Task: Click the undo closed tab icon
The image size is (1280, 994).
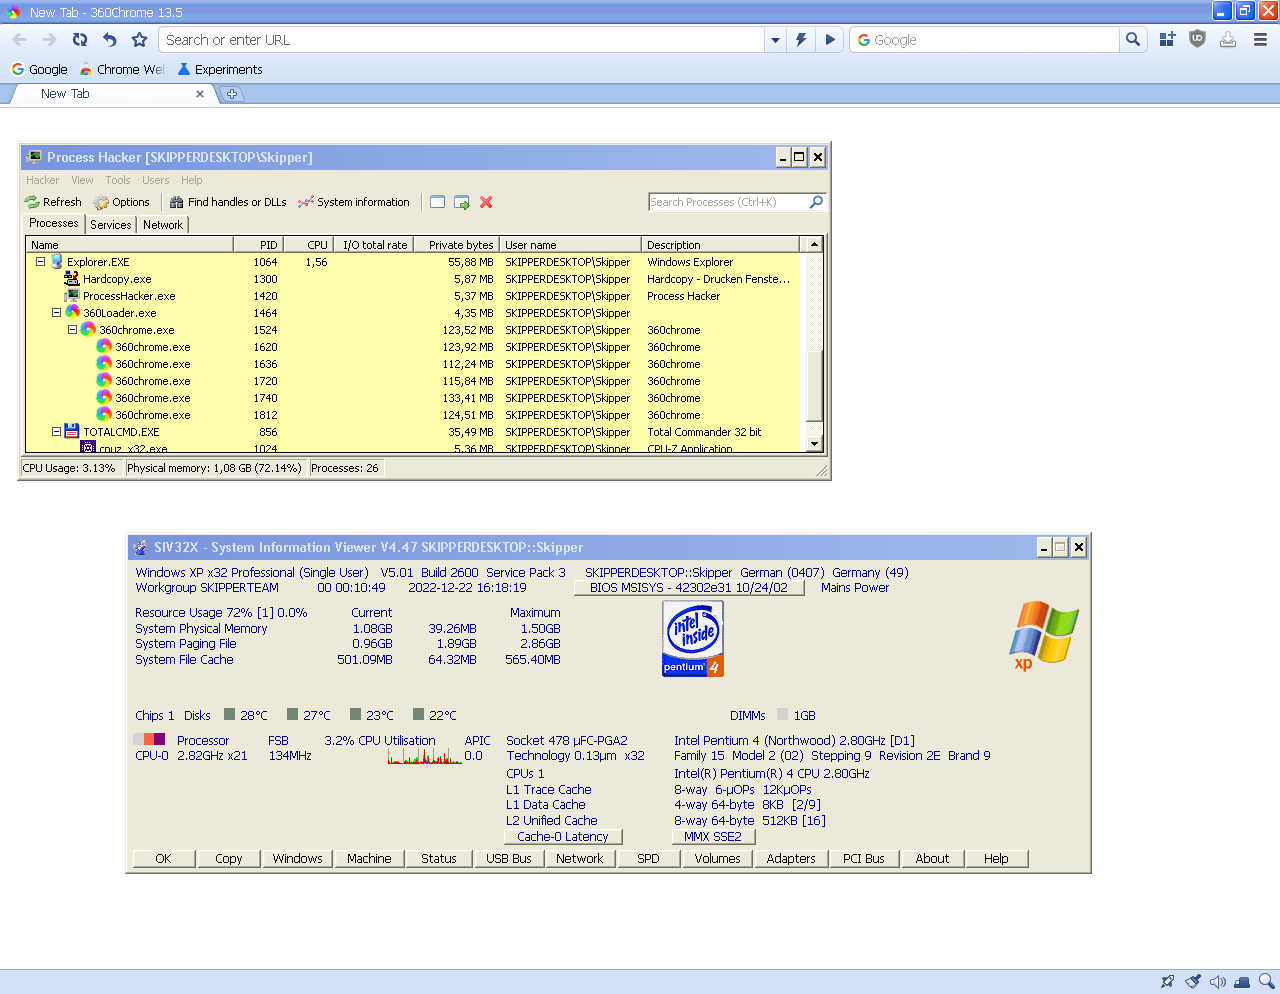Action: tap(110, 40)
